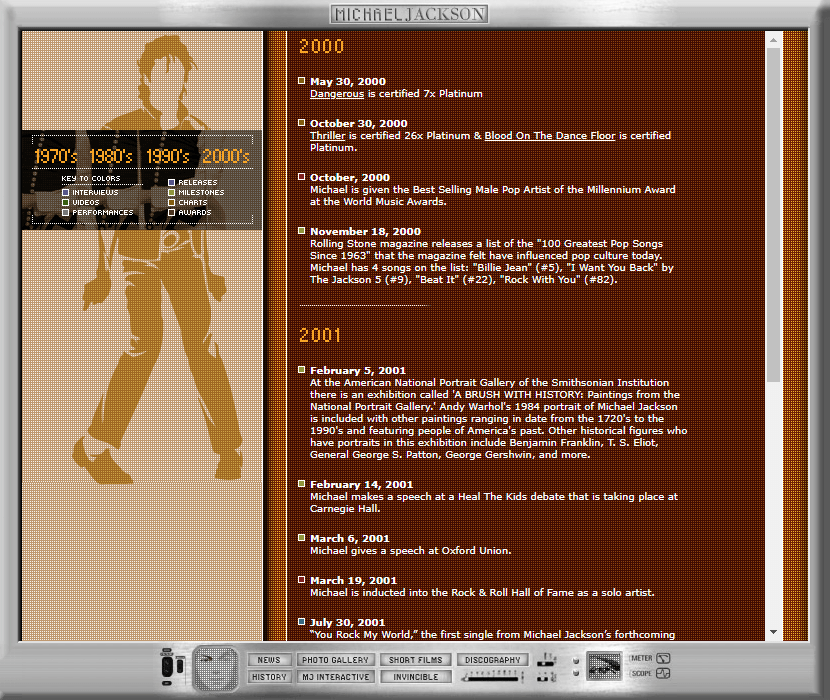This screenshot has height=700, width=830.
Task: Click the NEWS navigation button
Action: point(269,660)
